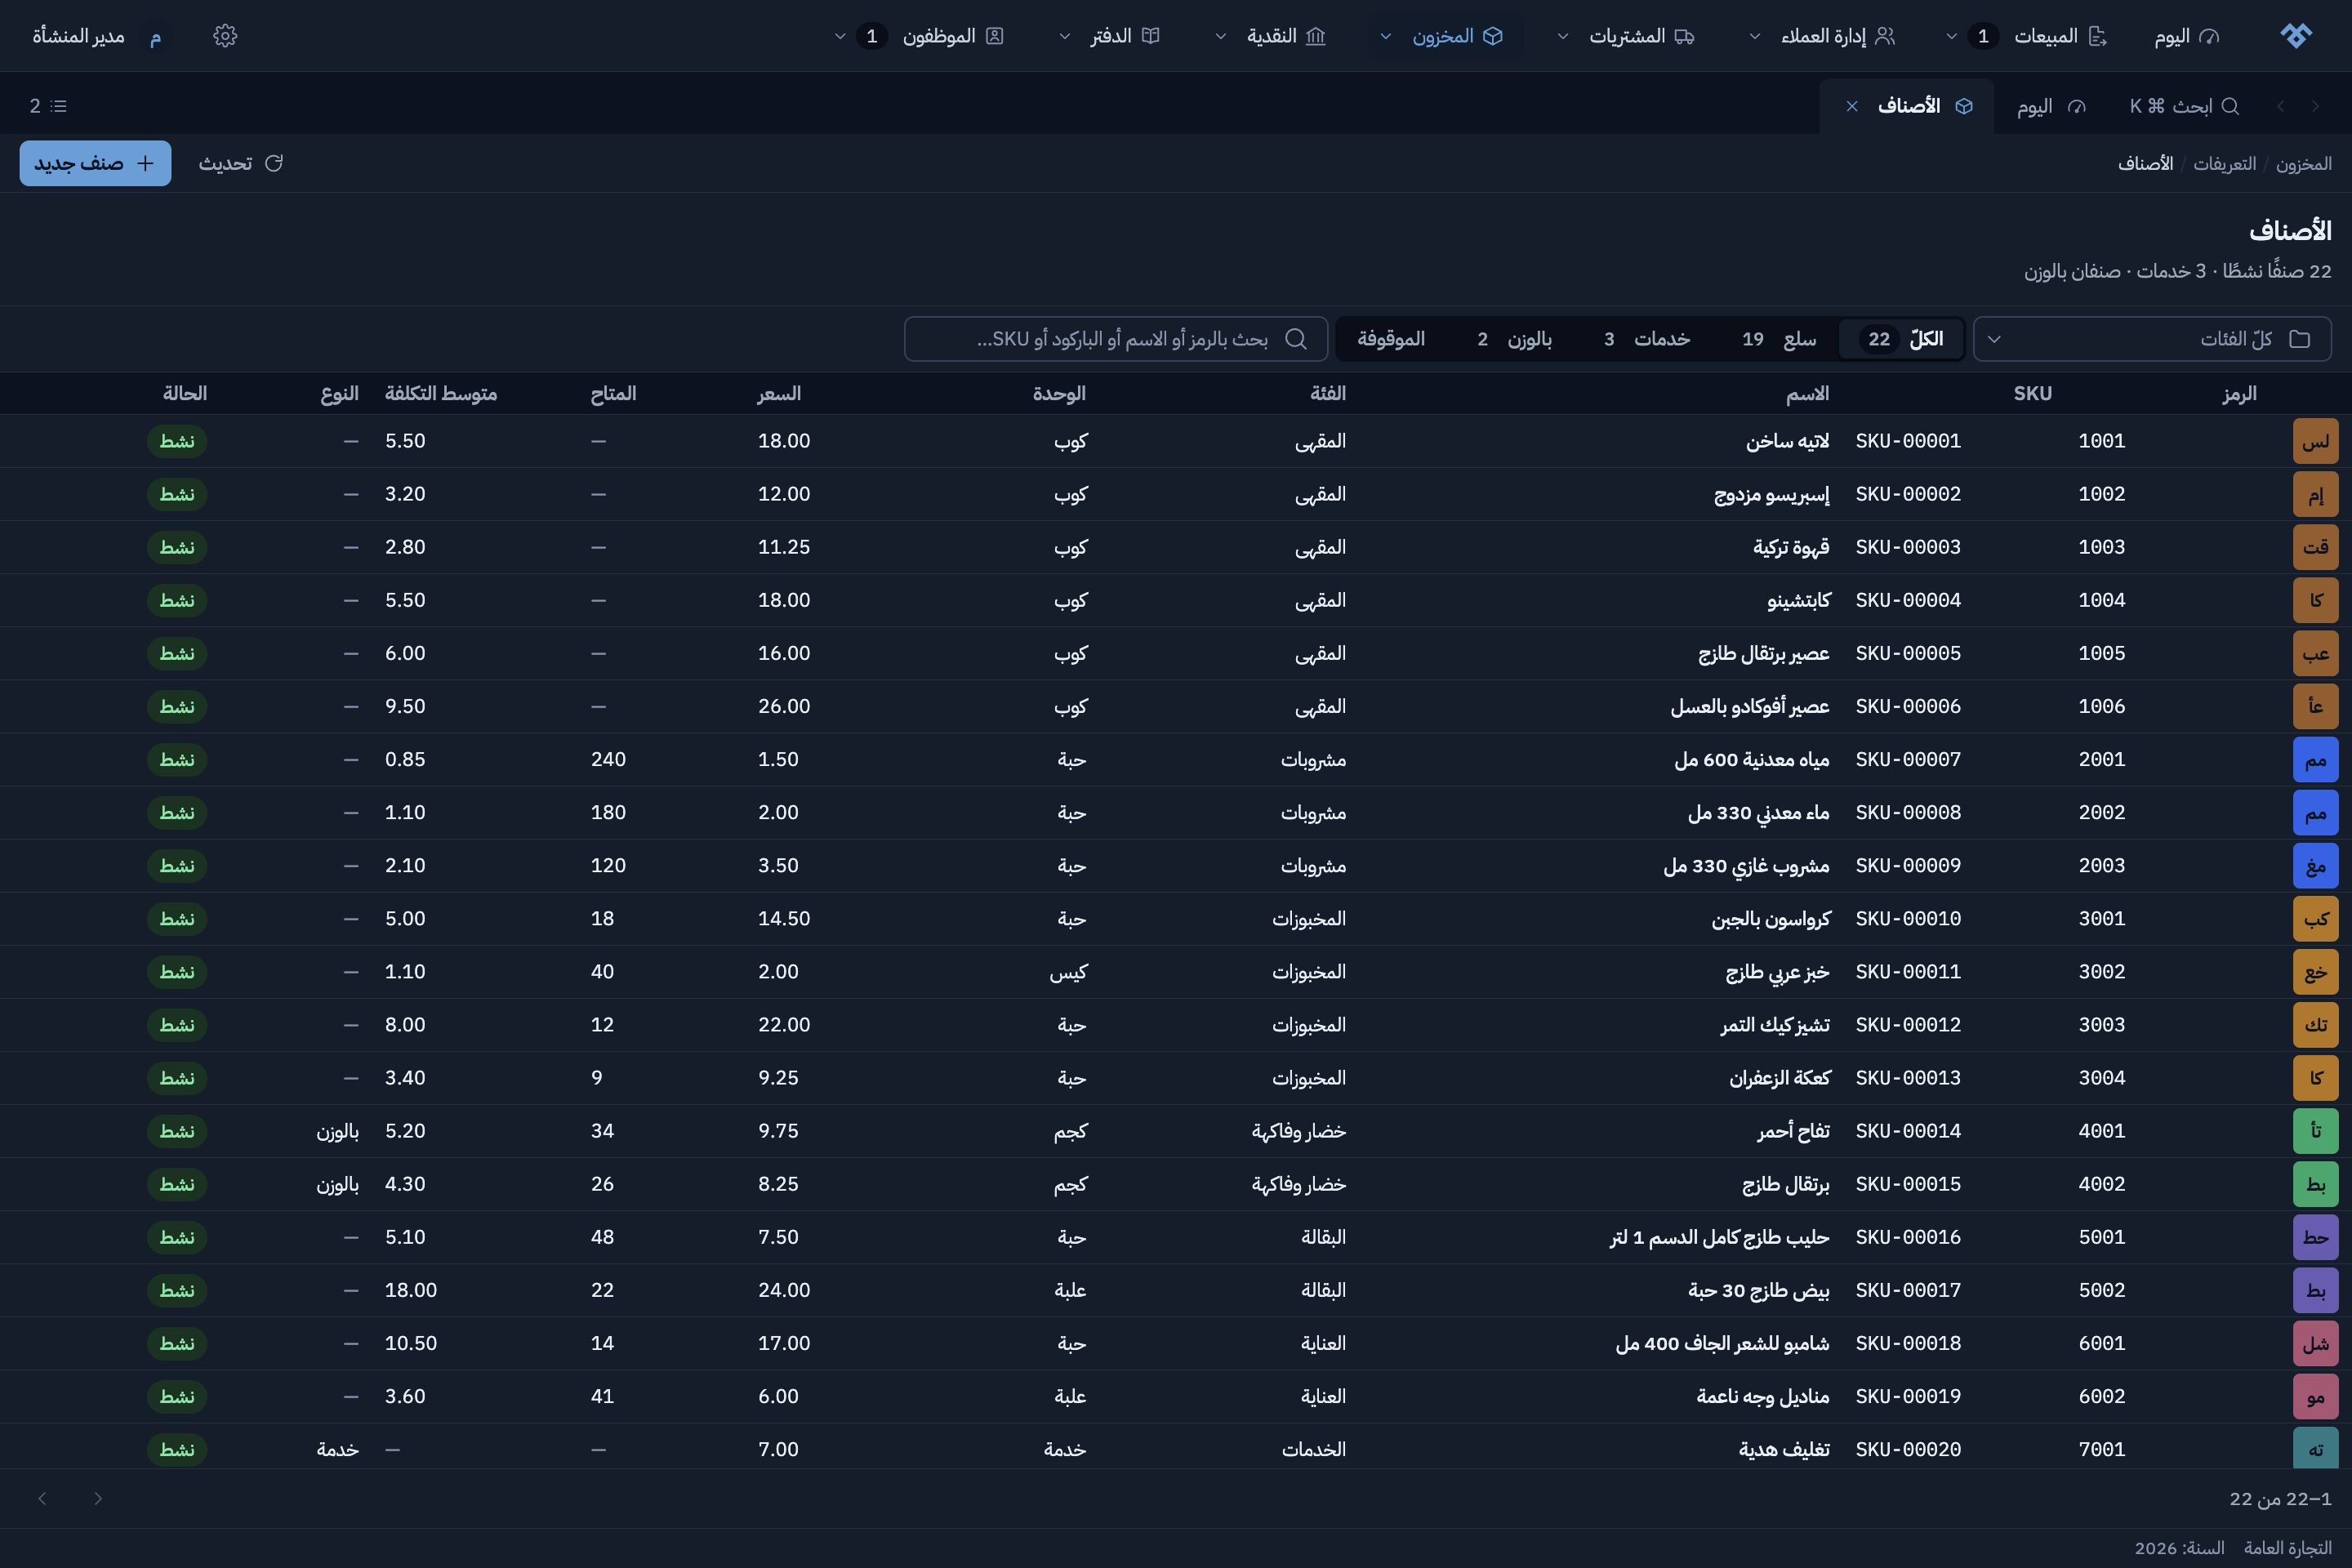Click the user avatar badge م
The image size is (2352, 1568).
(x=156, y=36)
